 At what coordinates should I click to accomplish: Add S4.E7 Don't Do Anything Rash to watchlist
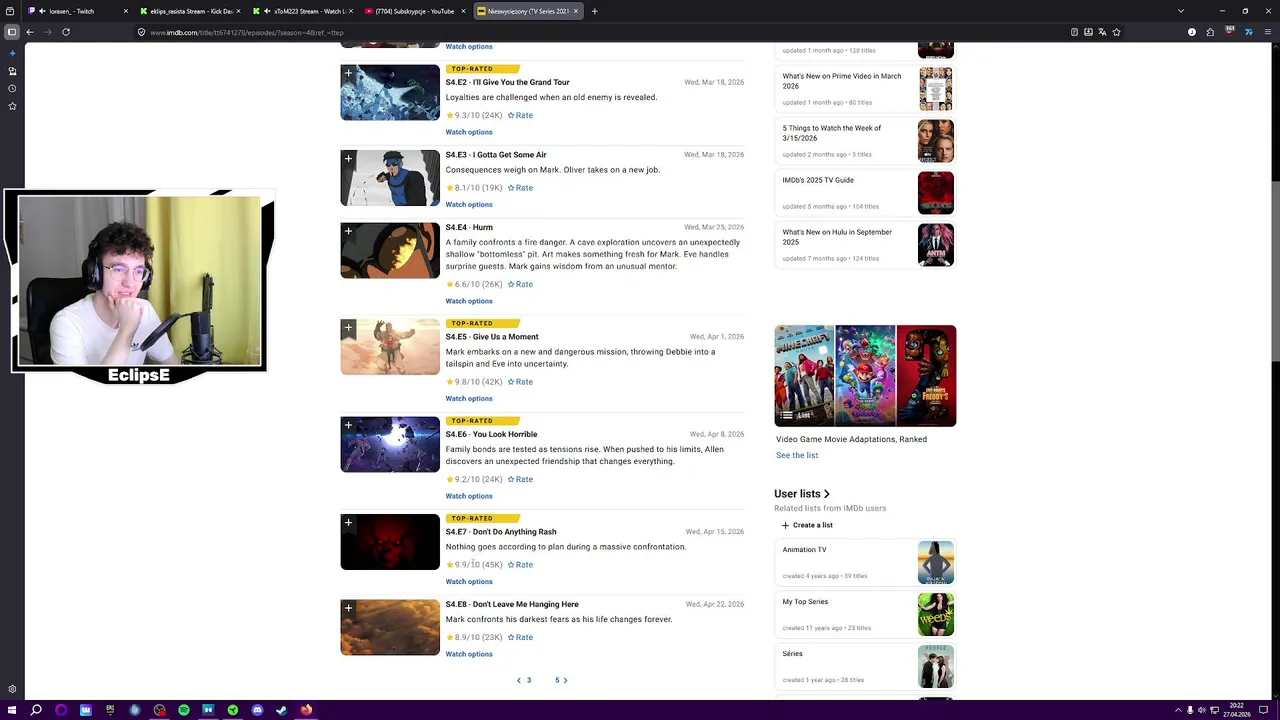click(348, 523)
